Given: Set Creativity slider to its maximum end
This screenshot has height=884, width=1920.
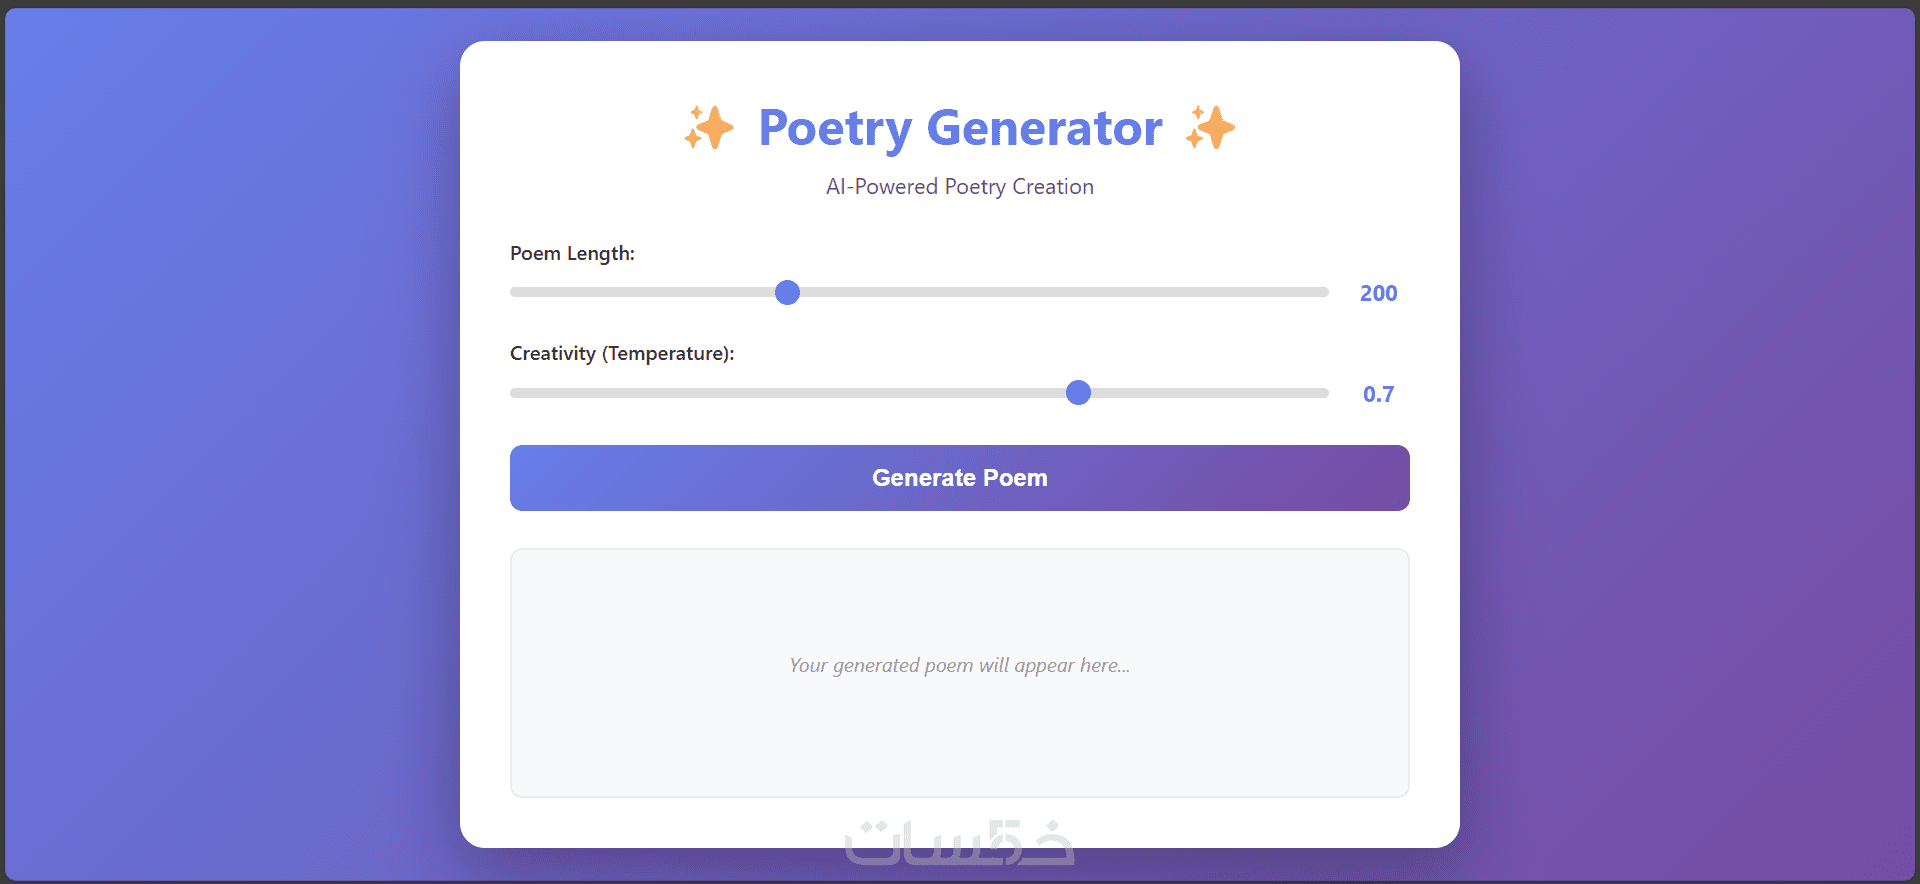Looking at the screenshot, I should pyautogui.click(x=1325, y=393).
